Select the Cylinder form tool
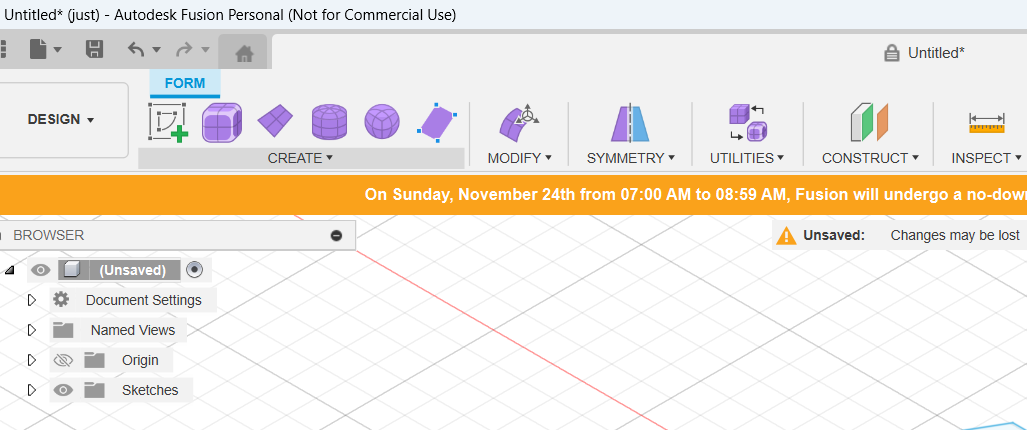Viewport: 1027px width, 430px height. click(328, 123)
